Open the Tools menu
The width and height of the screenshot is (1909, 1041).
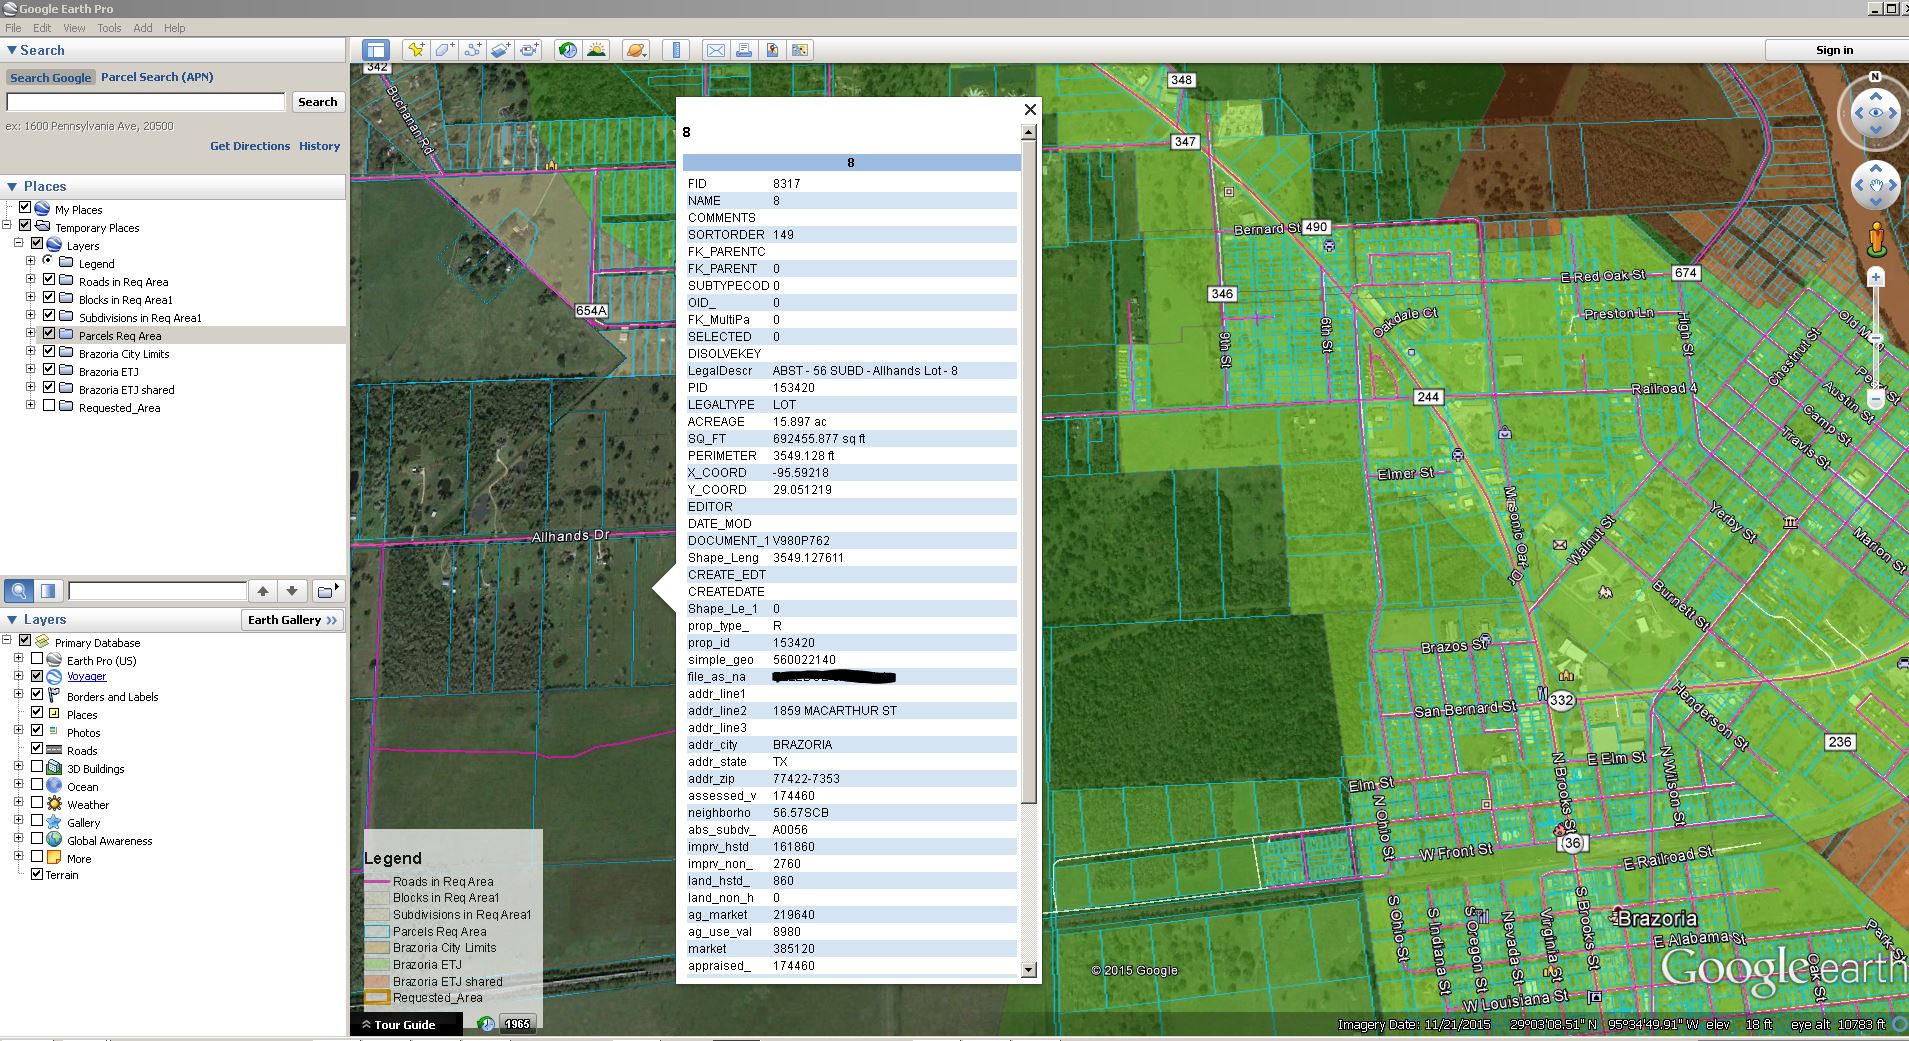click(x=109, y=27)
